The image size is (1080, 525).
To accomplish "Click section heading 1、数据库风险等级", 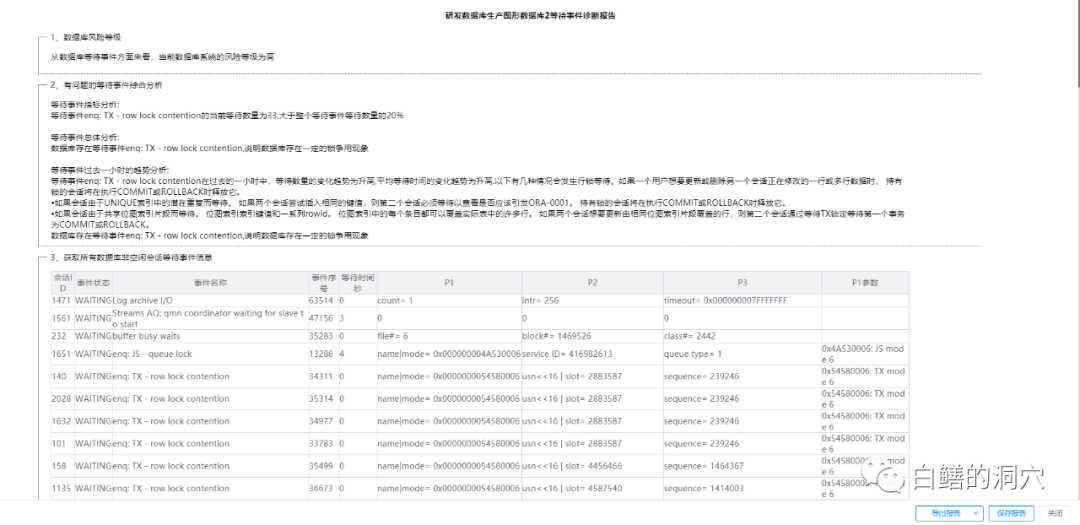I will 86,37.
